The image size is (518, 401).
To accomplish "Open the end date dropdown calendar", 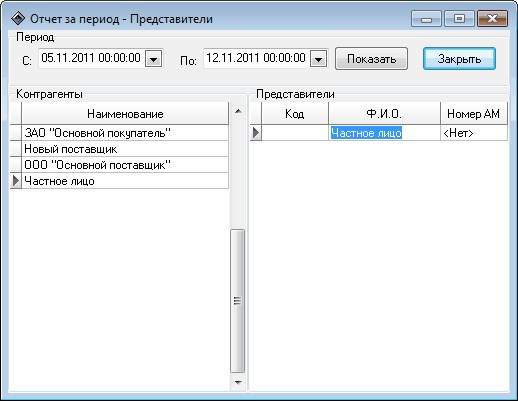I will [x=318, y=59].
